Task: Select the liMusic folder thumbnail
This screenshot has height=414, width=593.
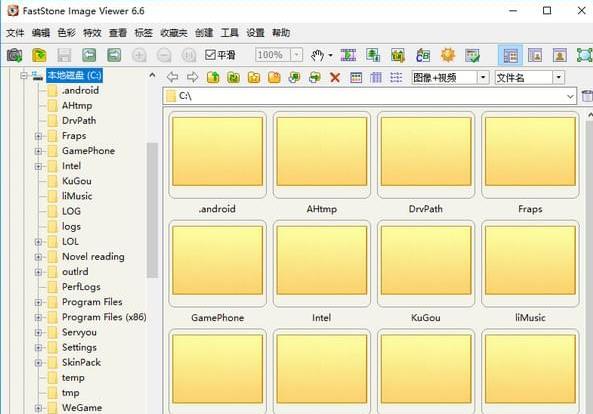Action: 530,264
